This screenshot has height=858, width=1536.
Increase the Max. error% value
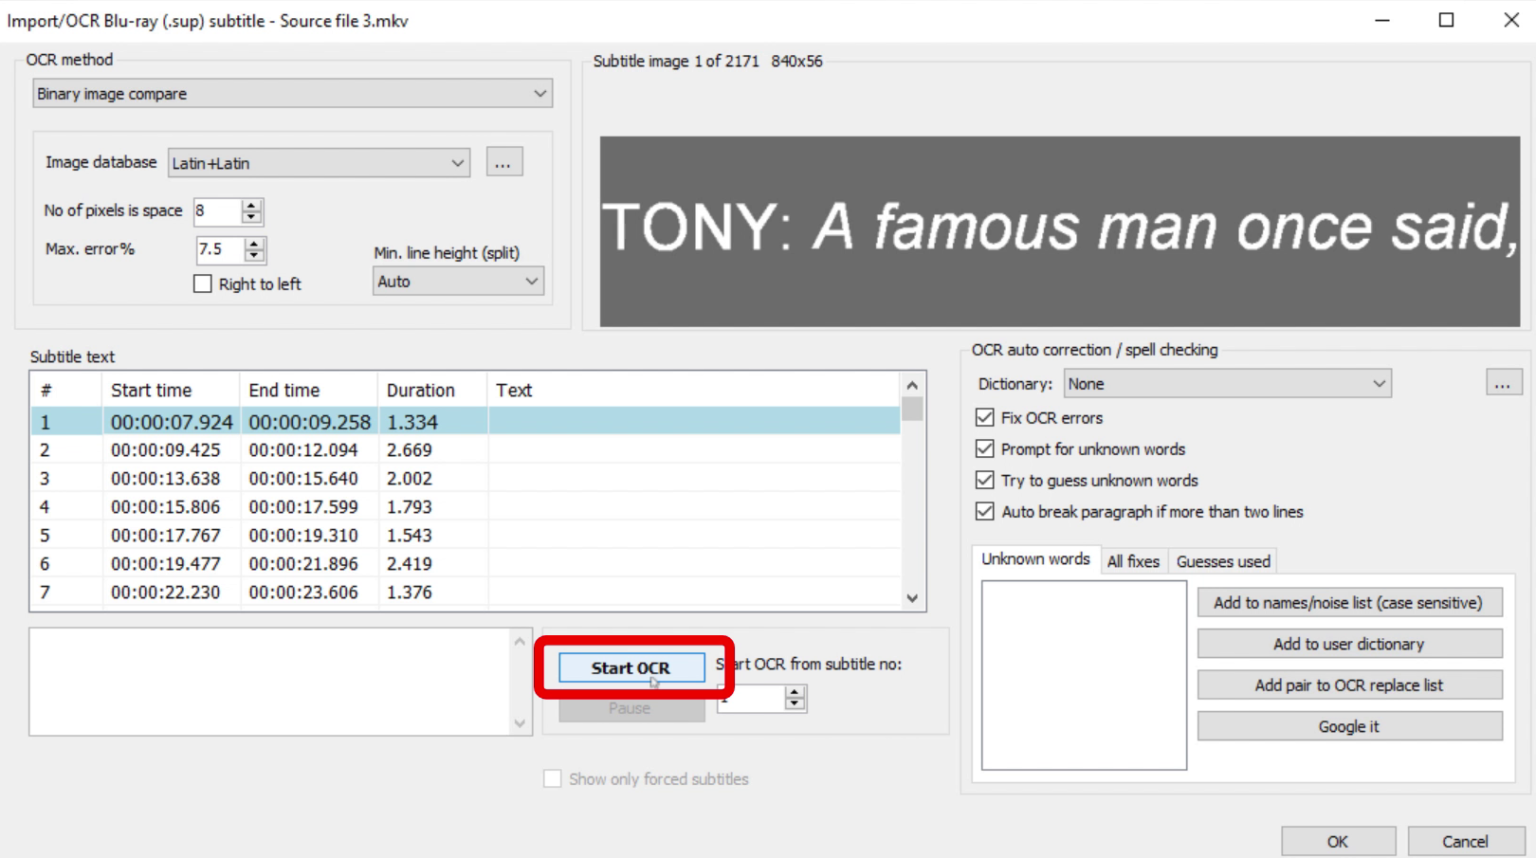tap(255, 243)
